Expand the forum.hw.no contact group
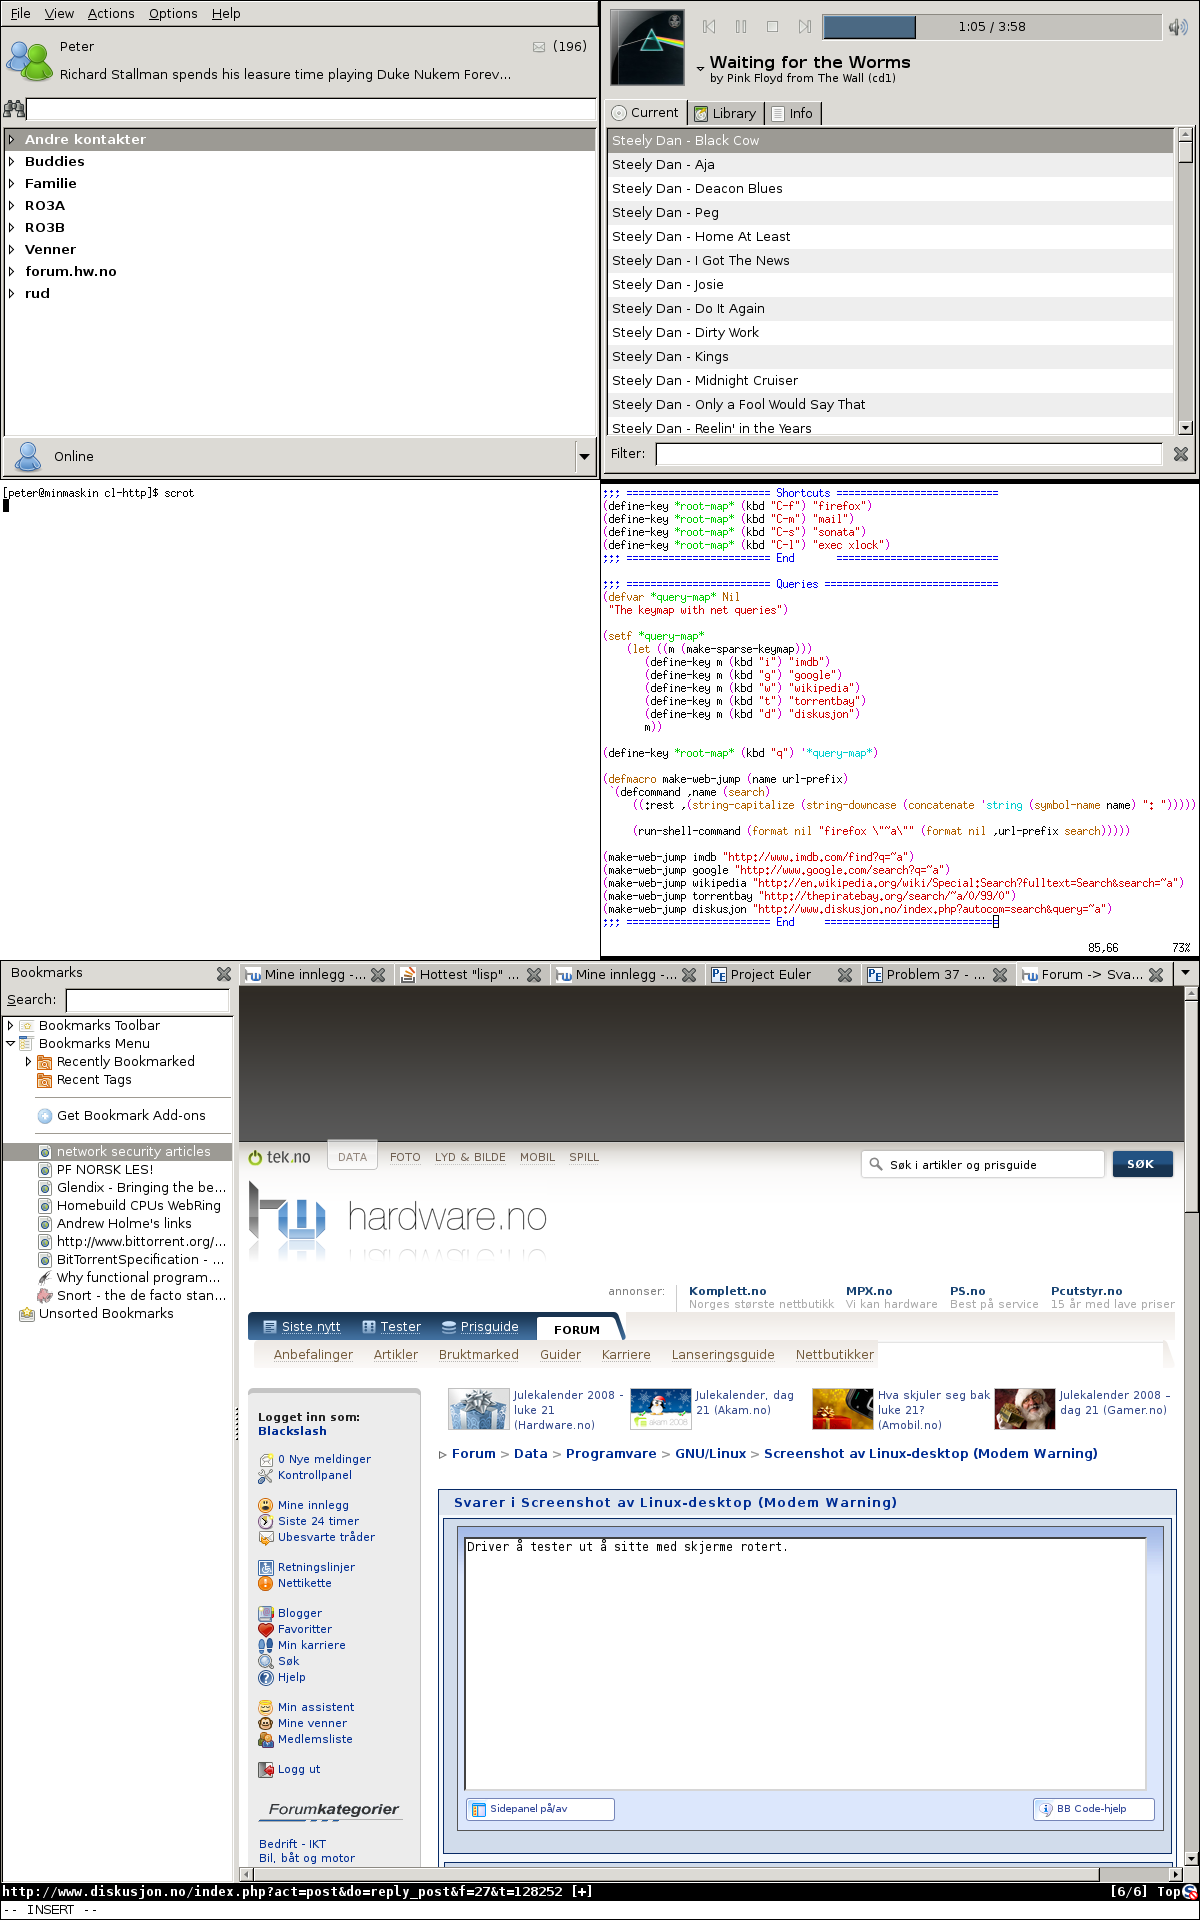This screenshot has width=1200, height=1920. click(12, 271)
